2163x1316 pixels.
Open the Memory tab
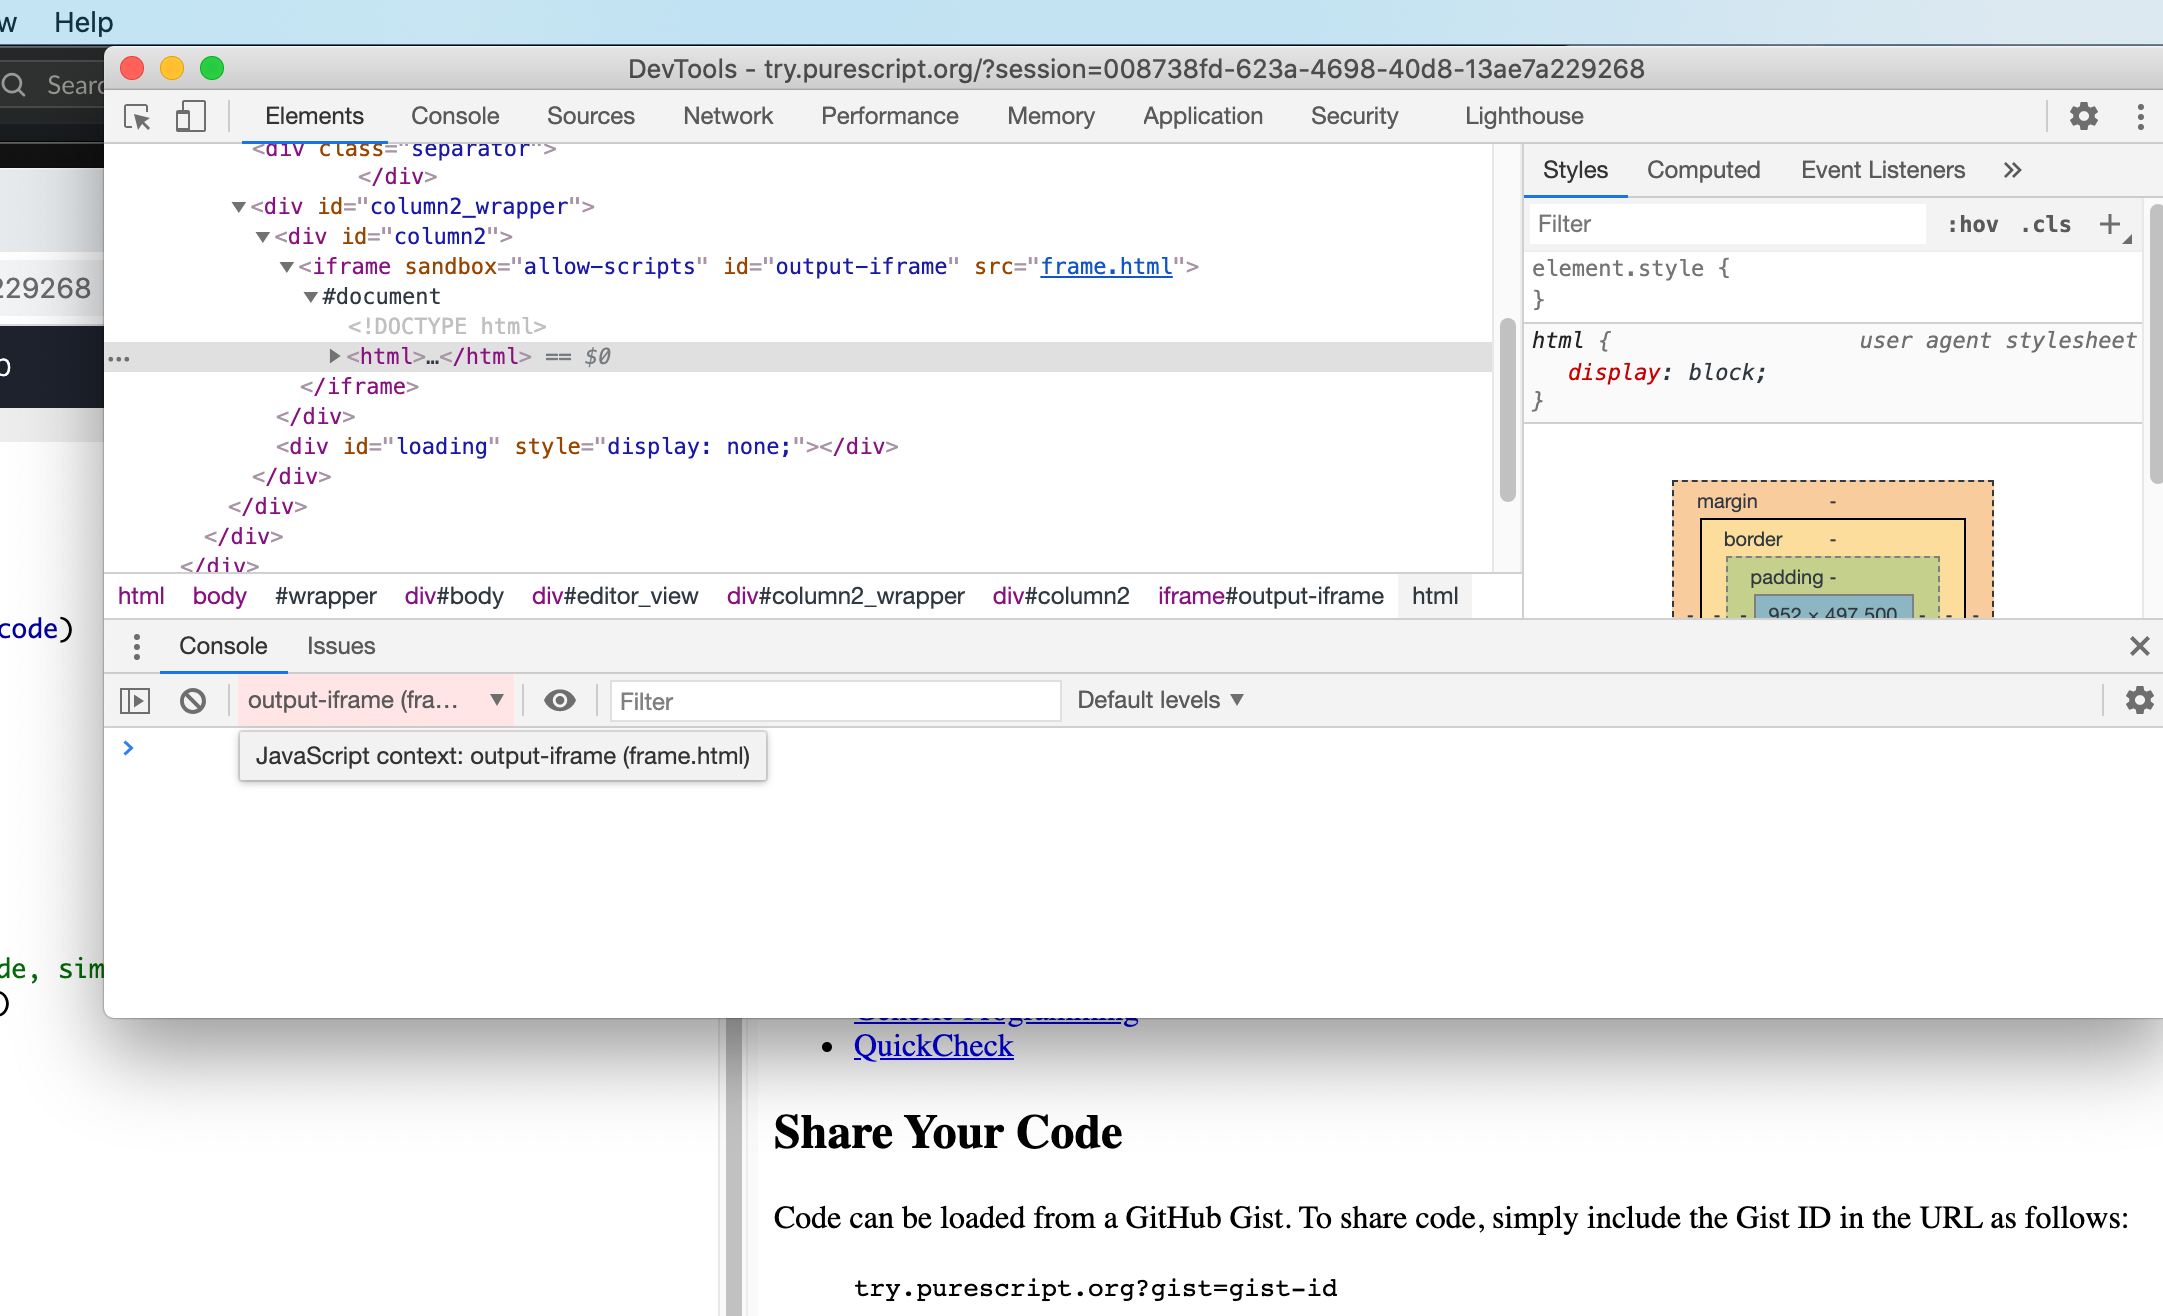(1051, 116)
